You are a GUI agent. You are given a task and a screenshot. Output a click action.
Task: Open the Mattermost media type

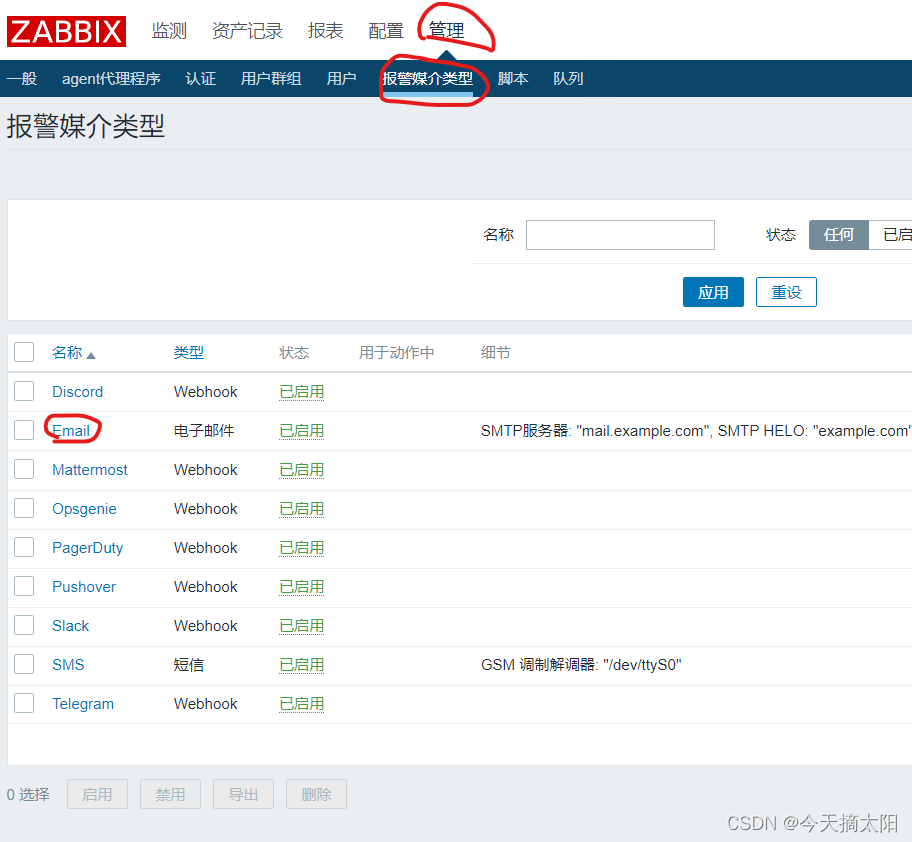coord(90,470)
